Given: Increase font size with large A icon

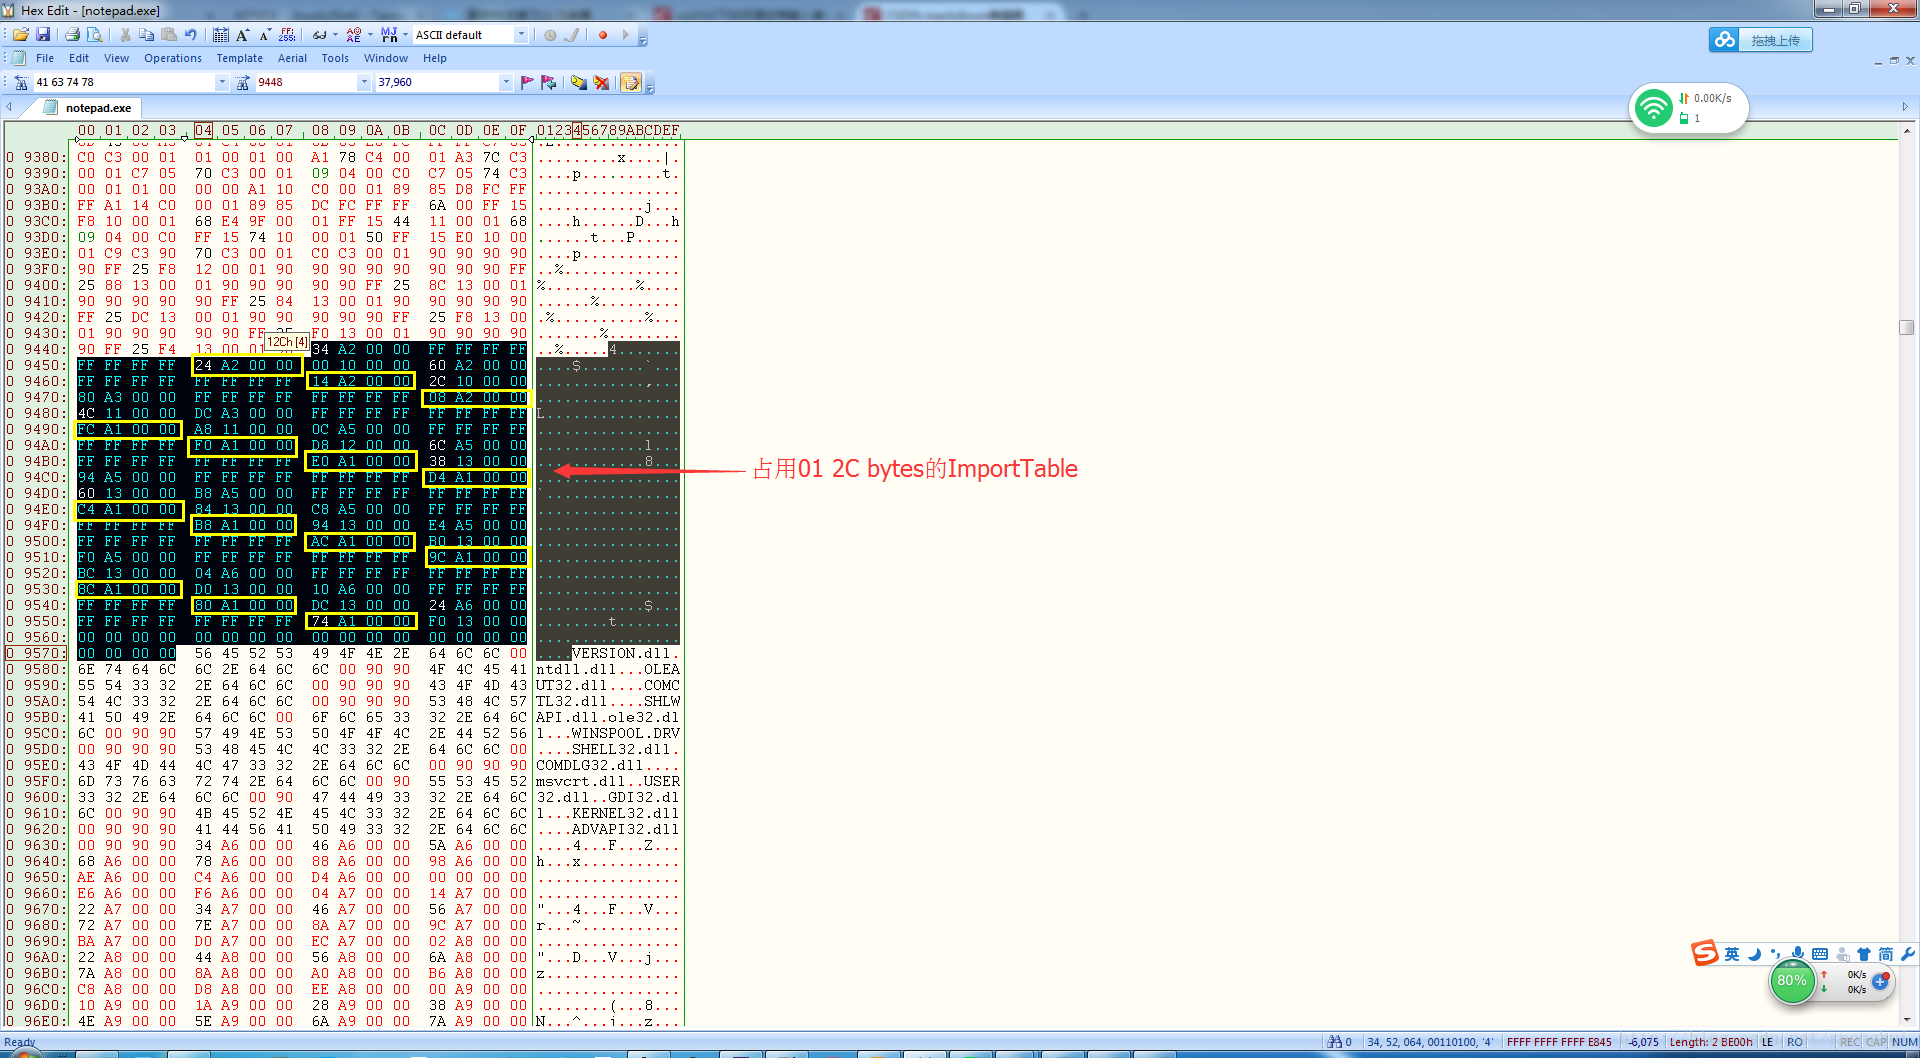Looking at the screenshot, I should click(243, 35).
